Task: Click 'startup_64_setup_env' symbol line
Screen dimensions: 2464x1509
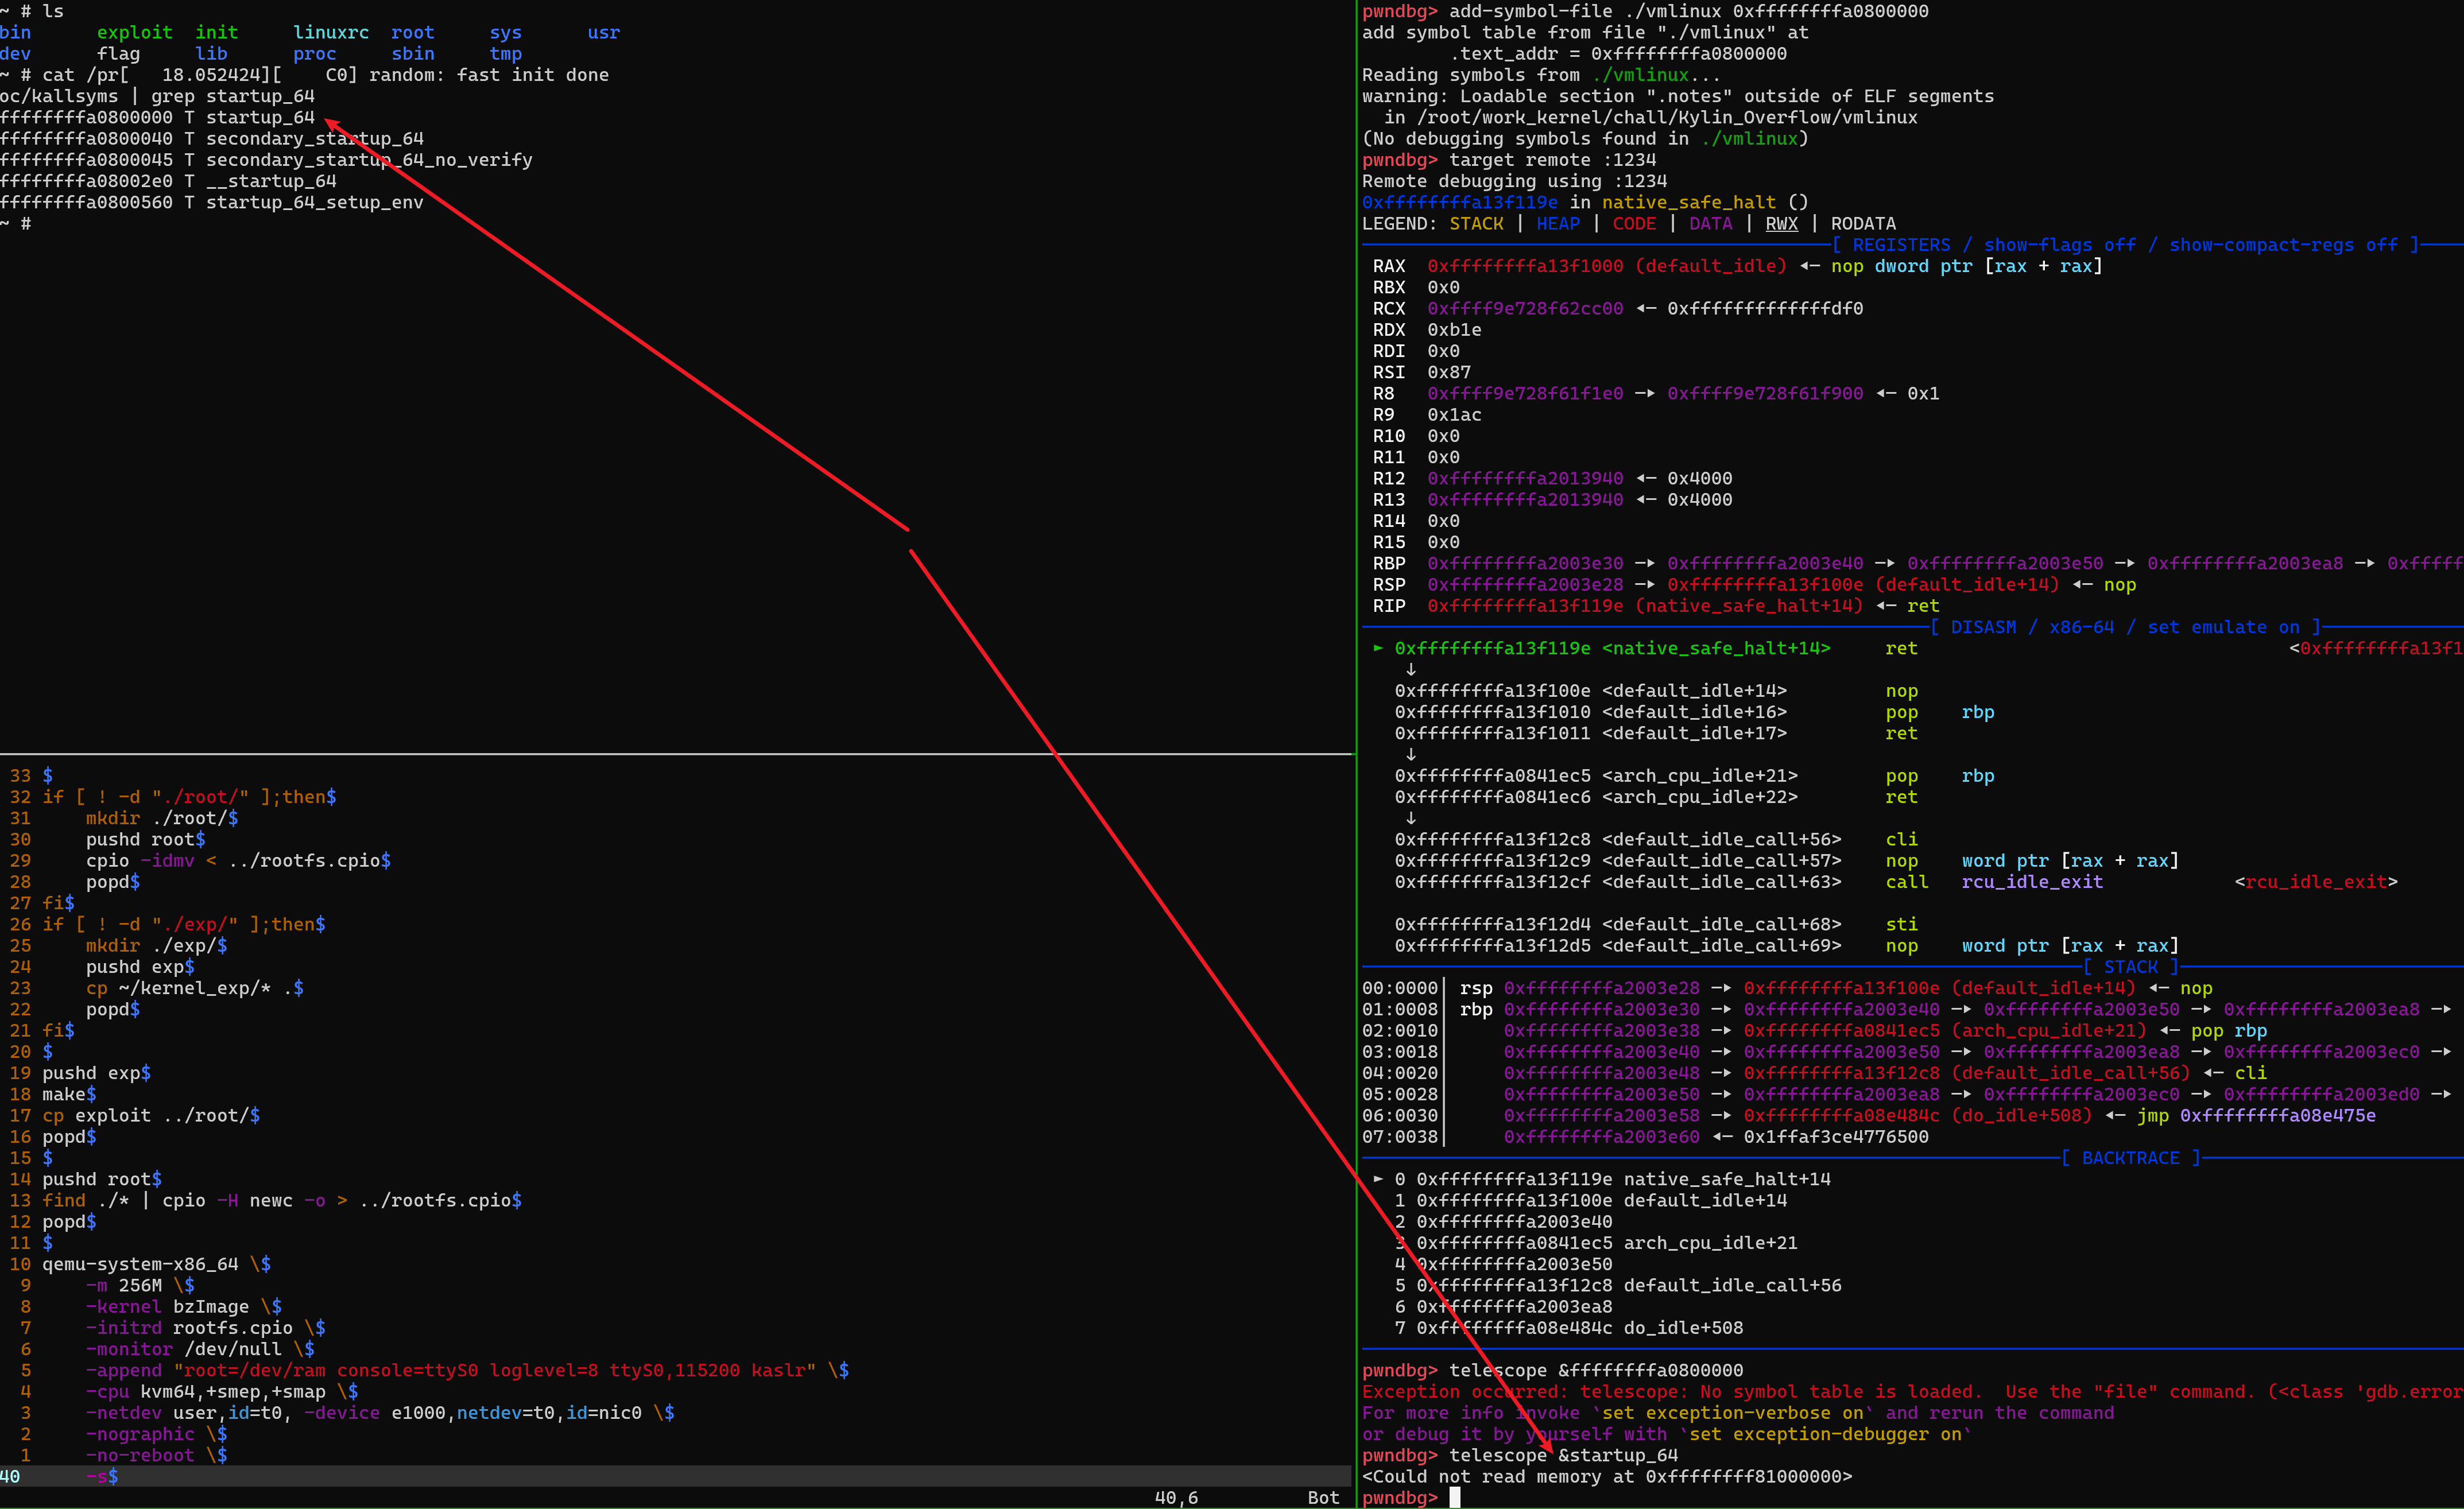Action: (212, 202)
